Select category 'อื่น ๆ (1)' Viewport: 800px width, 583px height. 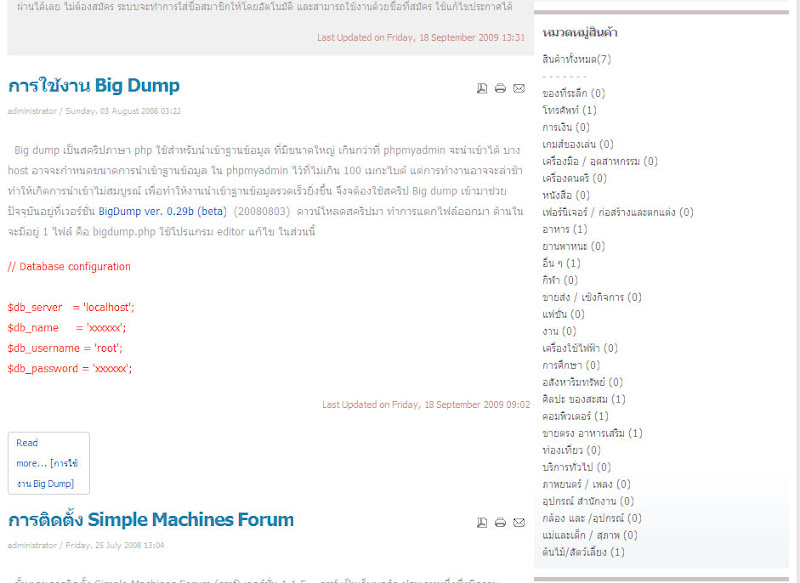[x=561, y=263]
